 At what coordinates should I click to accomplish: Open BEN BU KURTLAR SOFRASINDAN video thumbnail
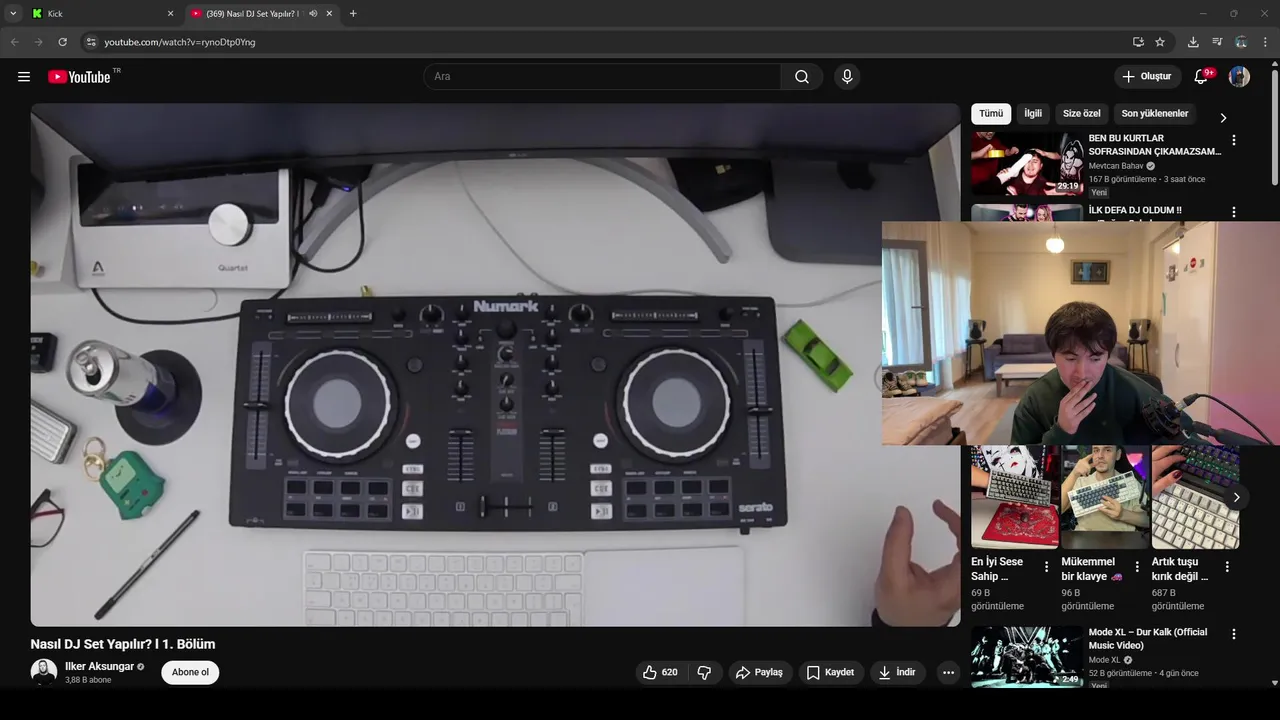point(1027,163)
